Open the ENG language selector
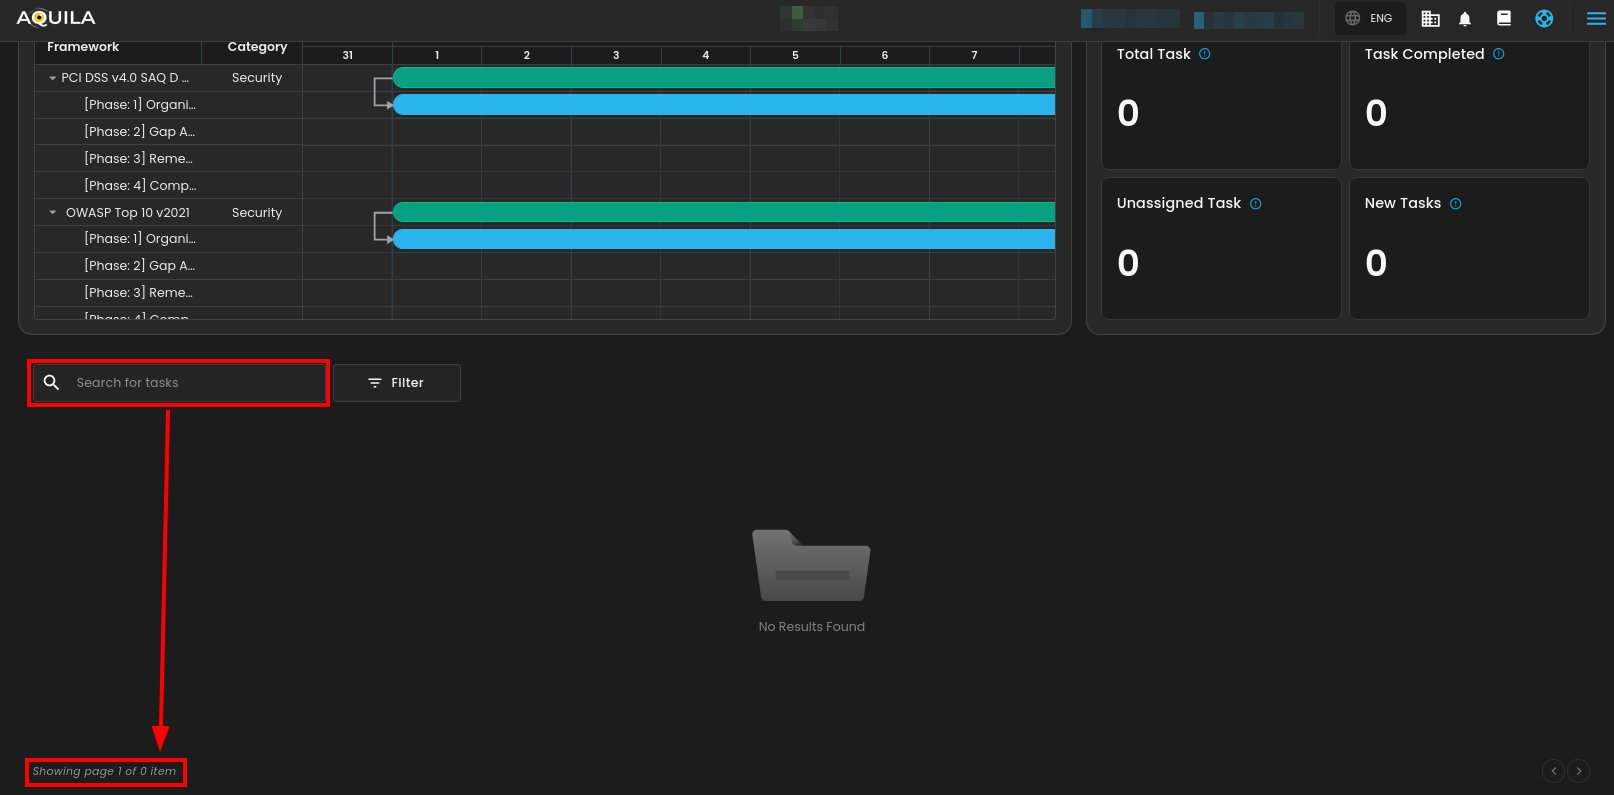1614x795 pixels. click(x=1369, y=18)
